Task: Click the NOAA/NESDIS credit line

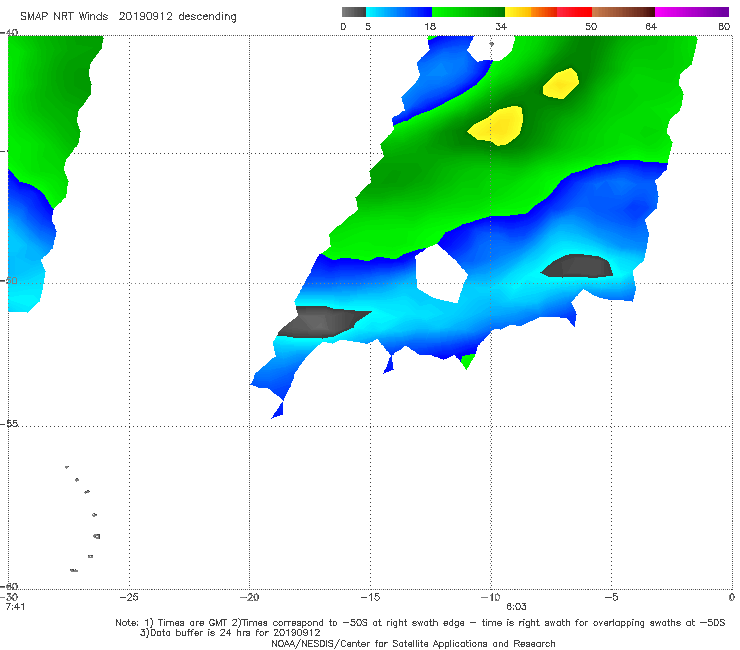Action: pos(413,644)
